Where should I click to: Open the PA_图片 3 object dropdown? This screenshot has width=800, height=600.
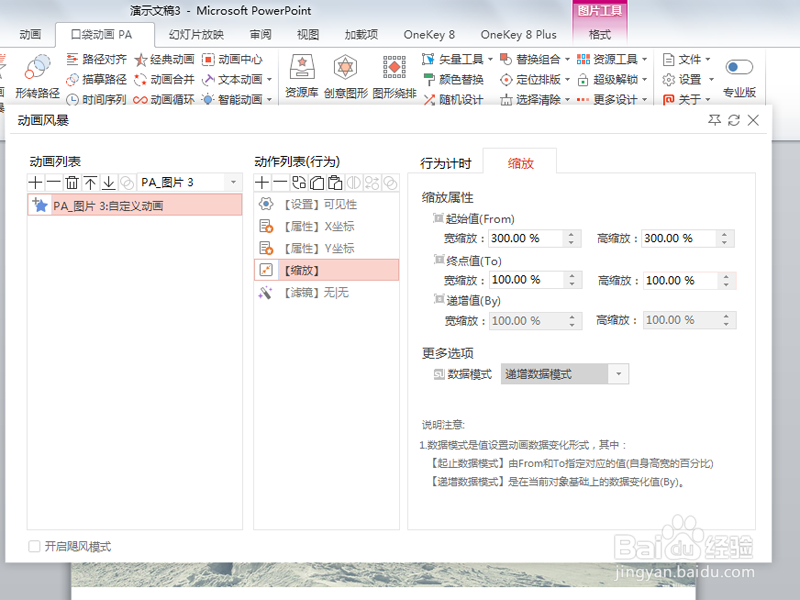[233, 182]
